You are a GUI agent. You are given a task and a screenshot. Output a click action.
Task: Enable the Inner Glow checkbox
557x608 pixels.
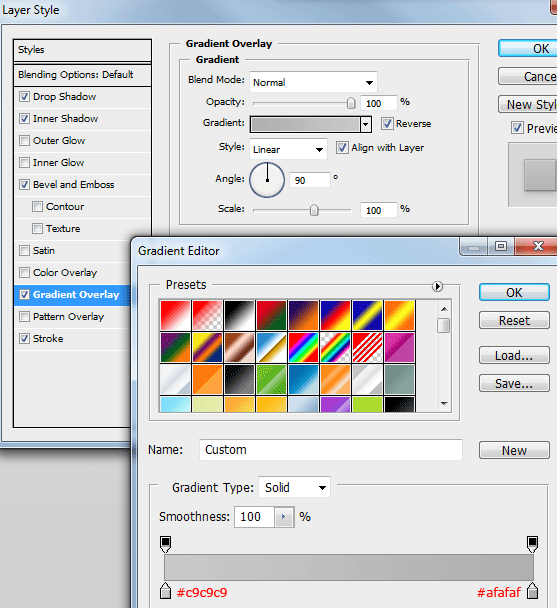24,162
